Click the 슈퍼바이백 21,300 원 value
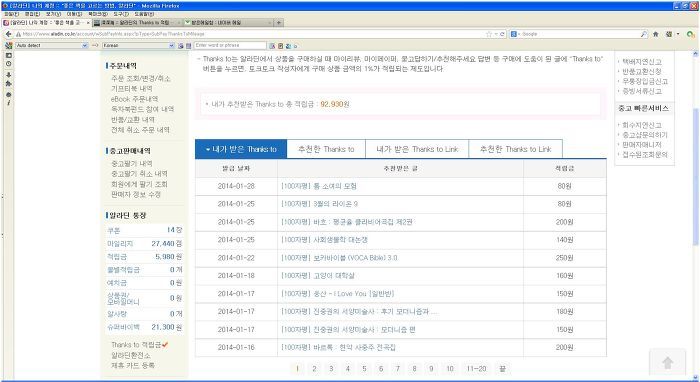The width and height of the screenshot is (700, 382). (167, 327)
